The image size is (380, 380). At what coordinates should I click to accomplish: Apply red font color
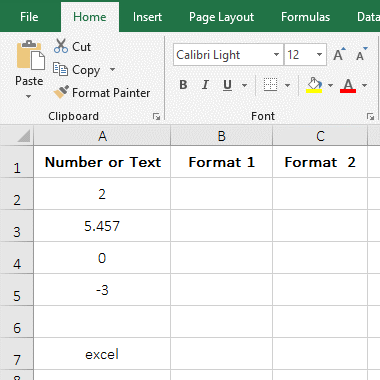pyautogui.click(x=348, y=85)
